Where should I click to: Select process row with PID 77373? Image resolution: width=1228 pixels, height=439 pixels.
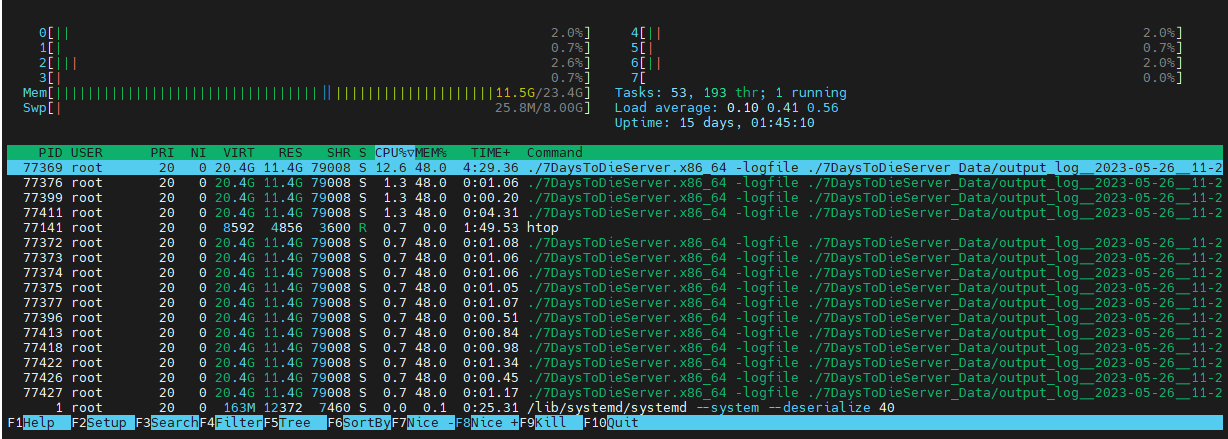click(x=614, y=257)
